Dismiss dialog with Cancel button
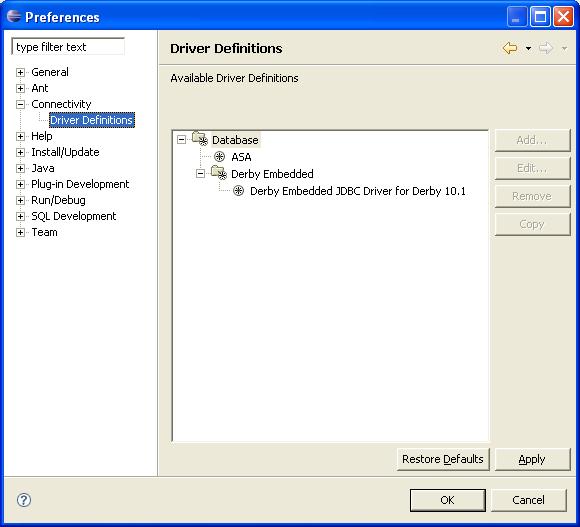Screen dimensions: 580x527 pos(529,500)
